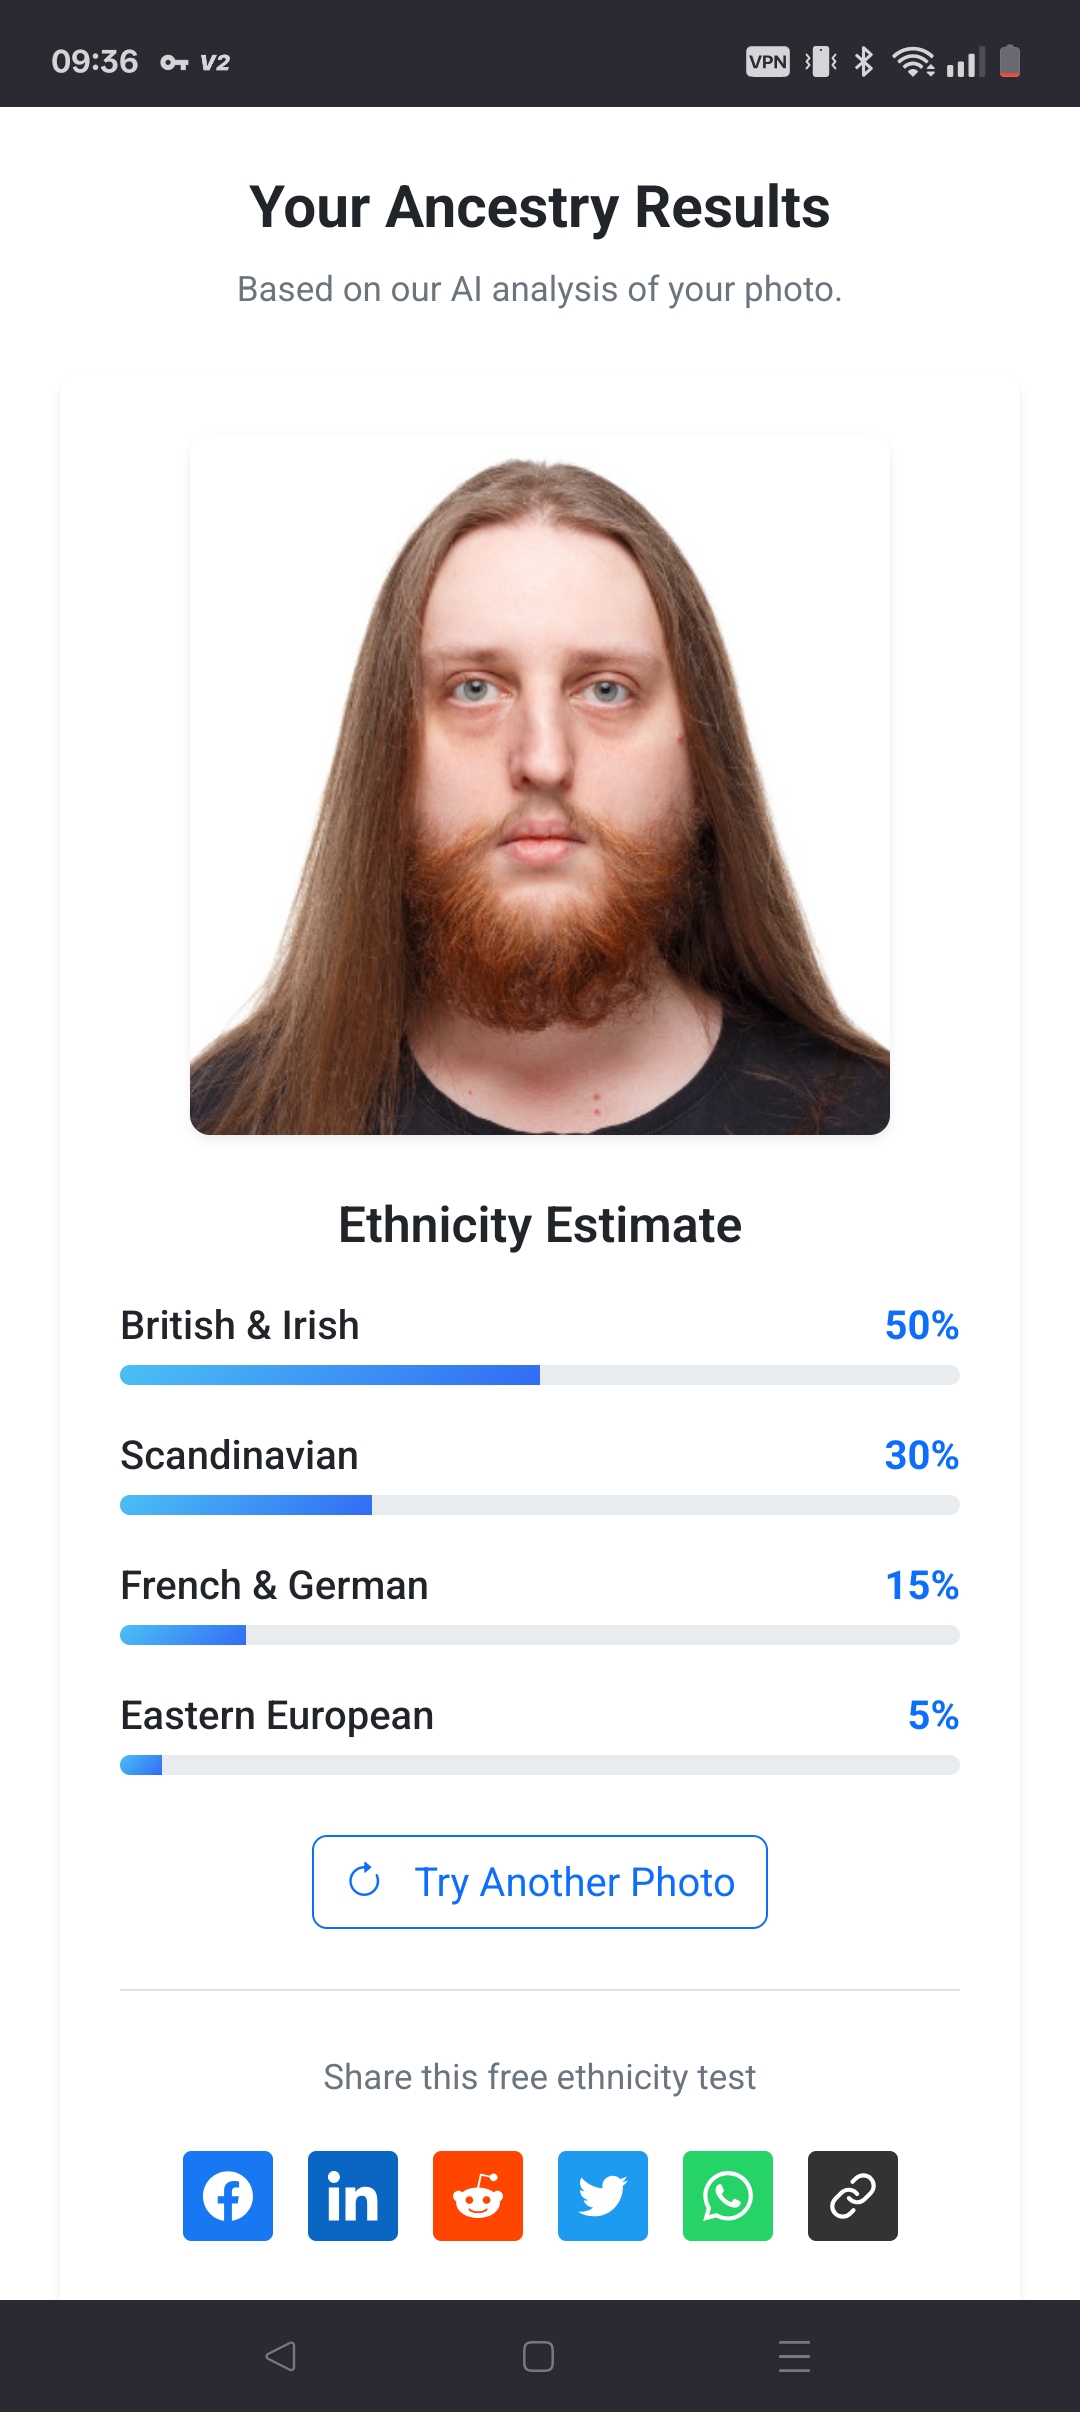
Task: Tap the battery indicator icon
Action: click(1010, 62)
